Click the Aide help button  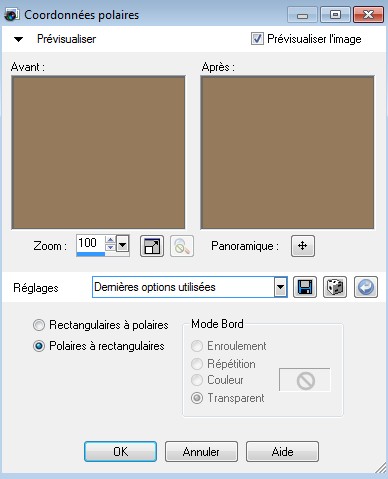pos(282,452)
